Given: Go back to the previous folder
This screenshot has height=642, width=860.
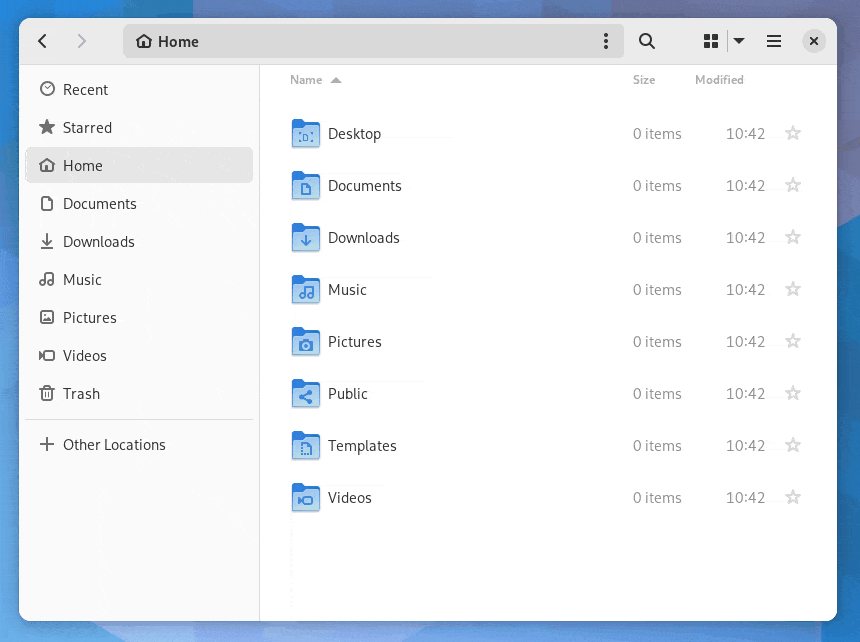Looking at the screenshot, I should 42,41.
